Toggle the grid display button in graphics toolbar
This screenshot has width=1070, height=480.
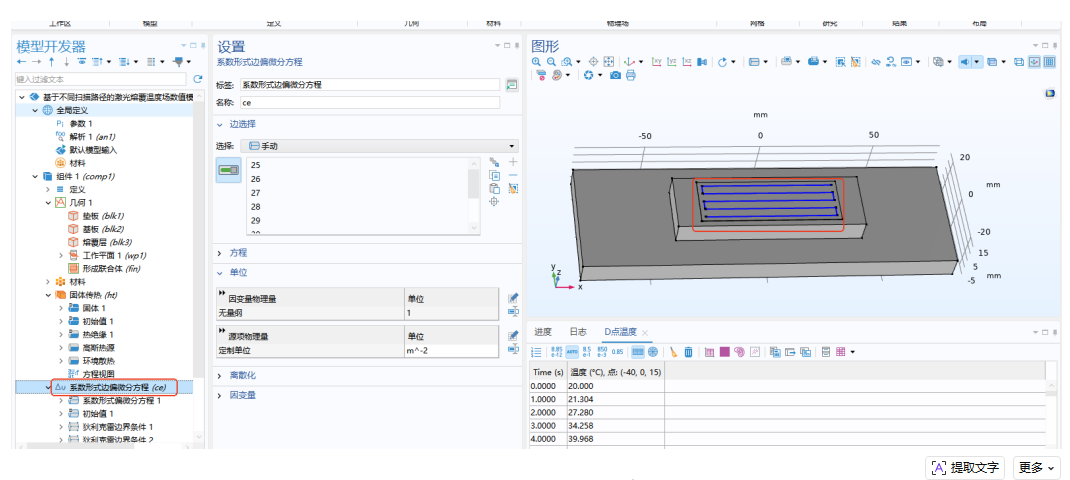pyautogui.click(x=1048, y=61)
